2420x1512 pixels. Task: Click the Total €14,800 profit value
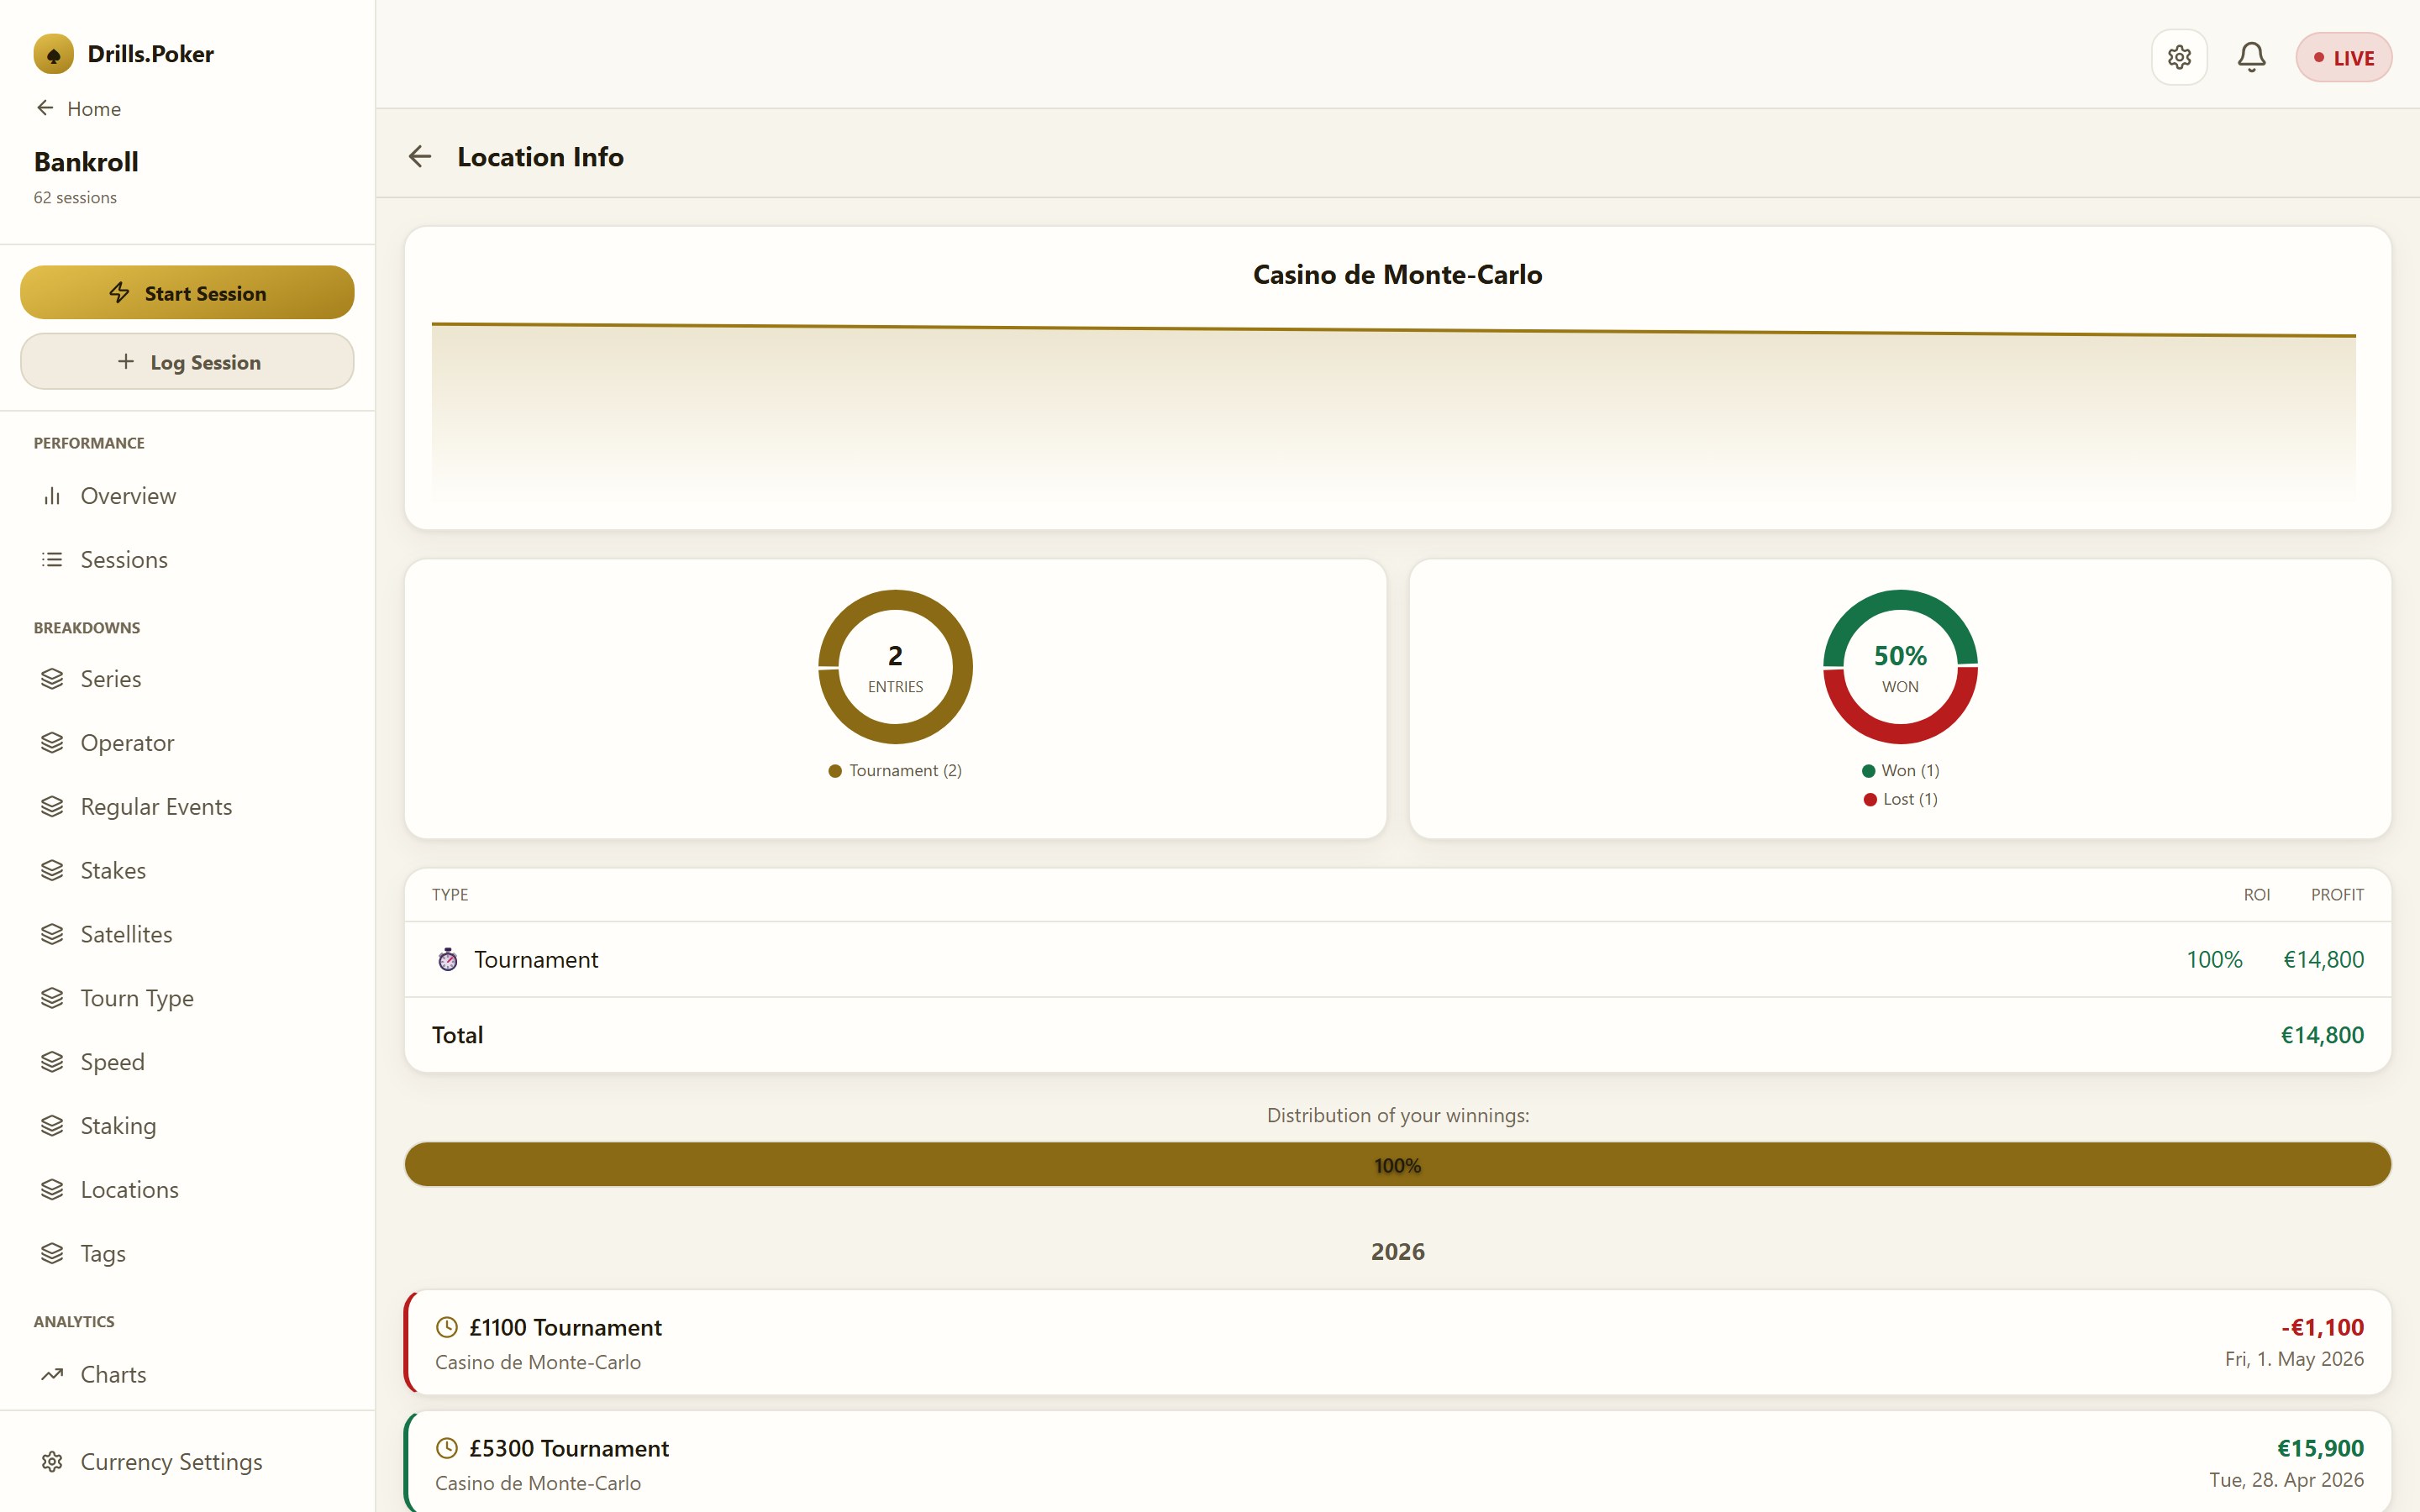(x=2322, y=1035)
